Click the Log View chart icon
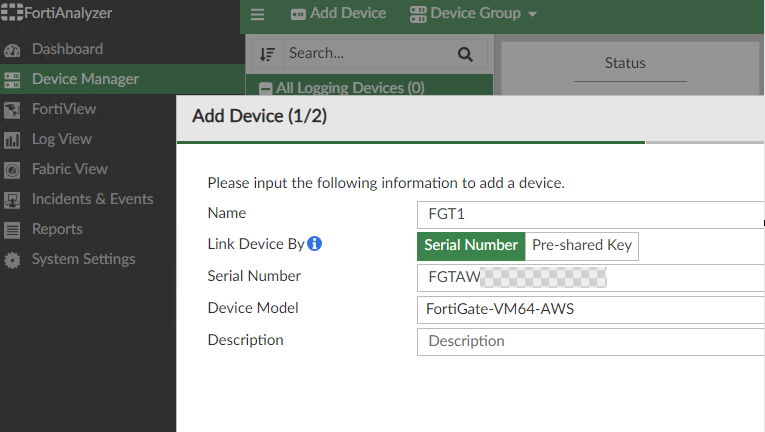The width and height of the screenshot is (765, 432). [x=13, y=139]
